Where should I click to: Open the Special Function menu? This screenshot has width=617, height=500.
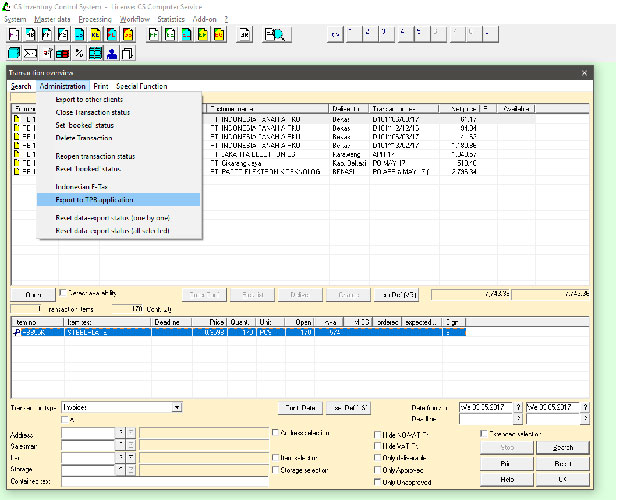(142, 86)
